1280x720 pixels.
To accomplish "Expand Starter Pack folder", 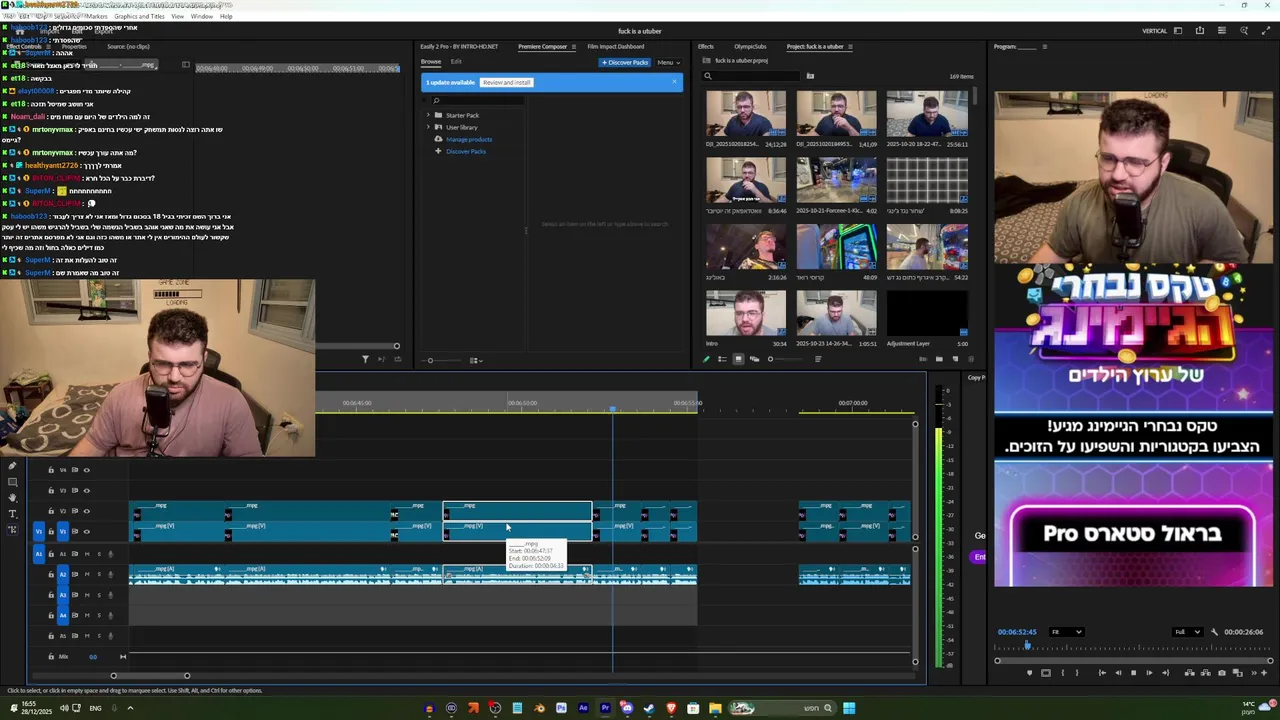I will point(428,115).
